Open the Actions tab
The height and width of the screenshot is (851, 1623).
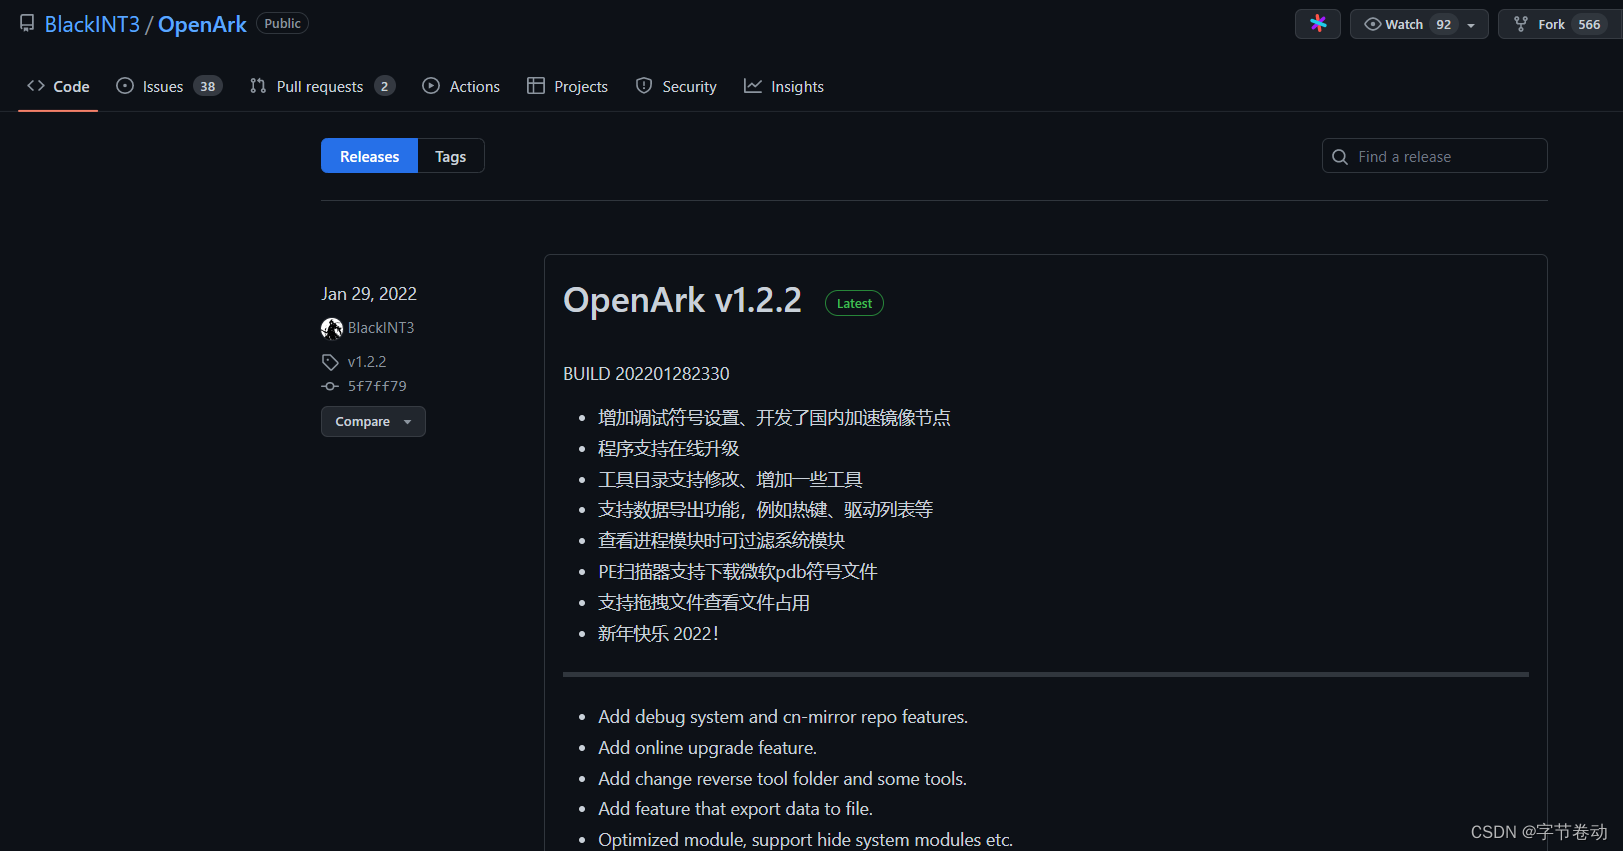pyautogui.click(x=461, y=87)
